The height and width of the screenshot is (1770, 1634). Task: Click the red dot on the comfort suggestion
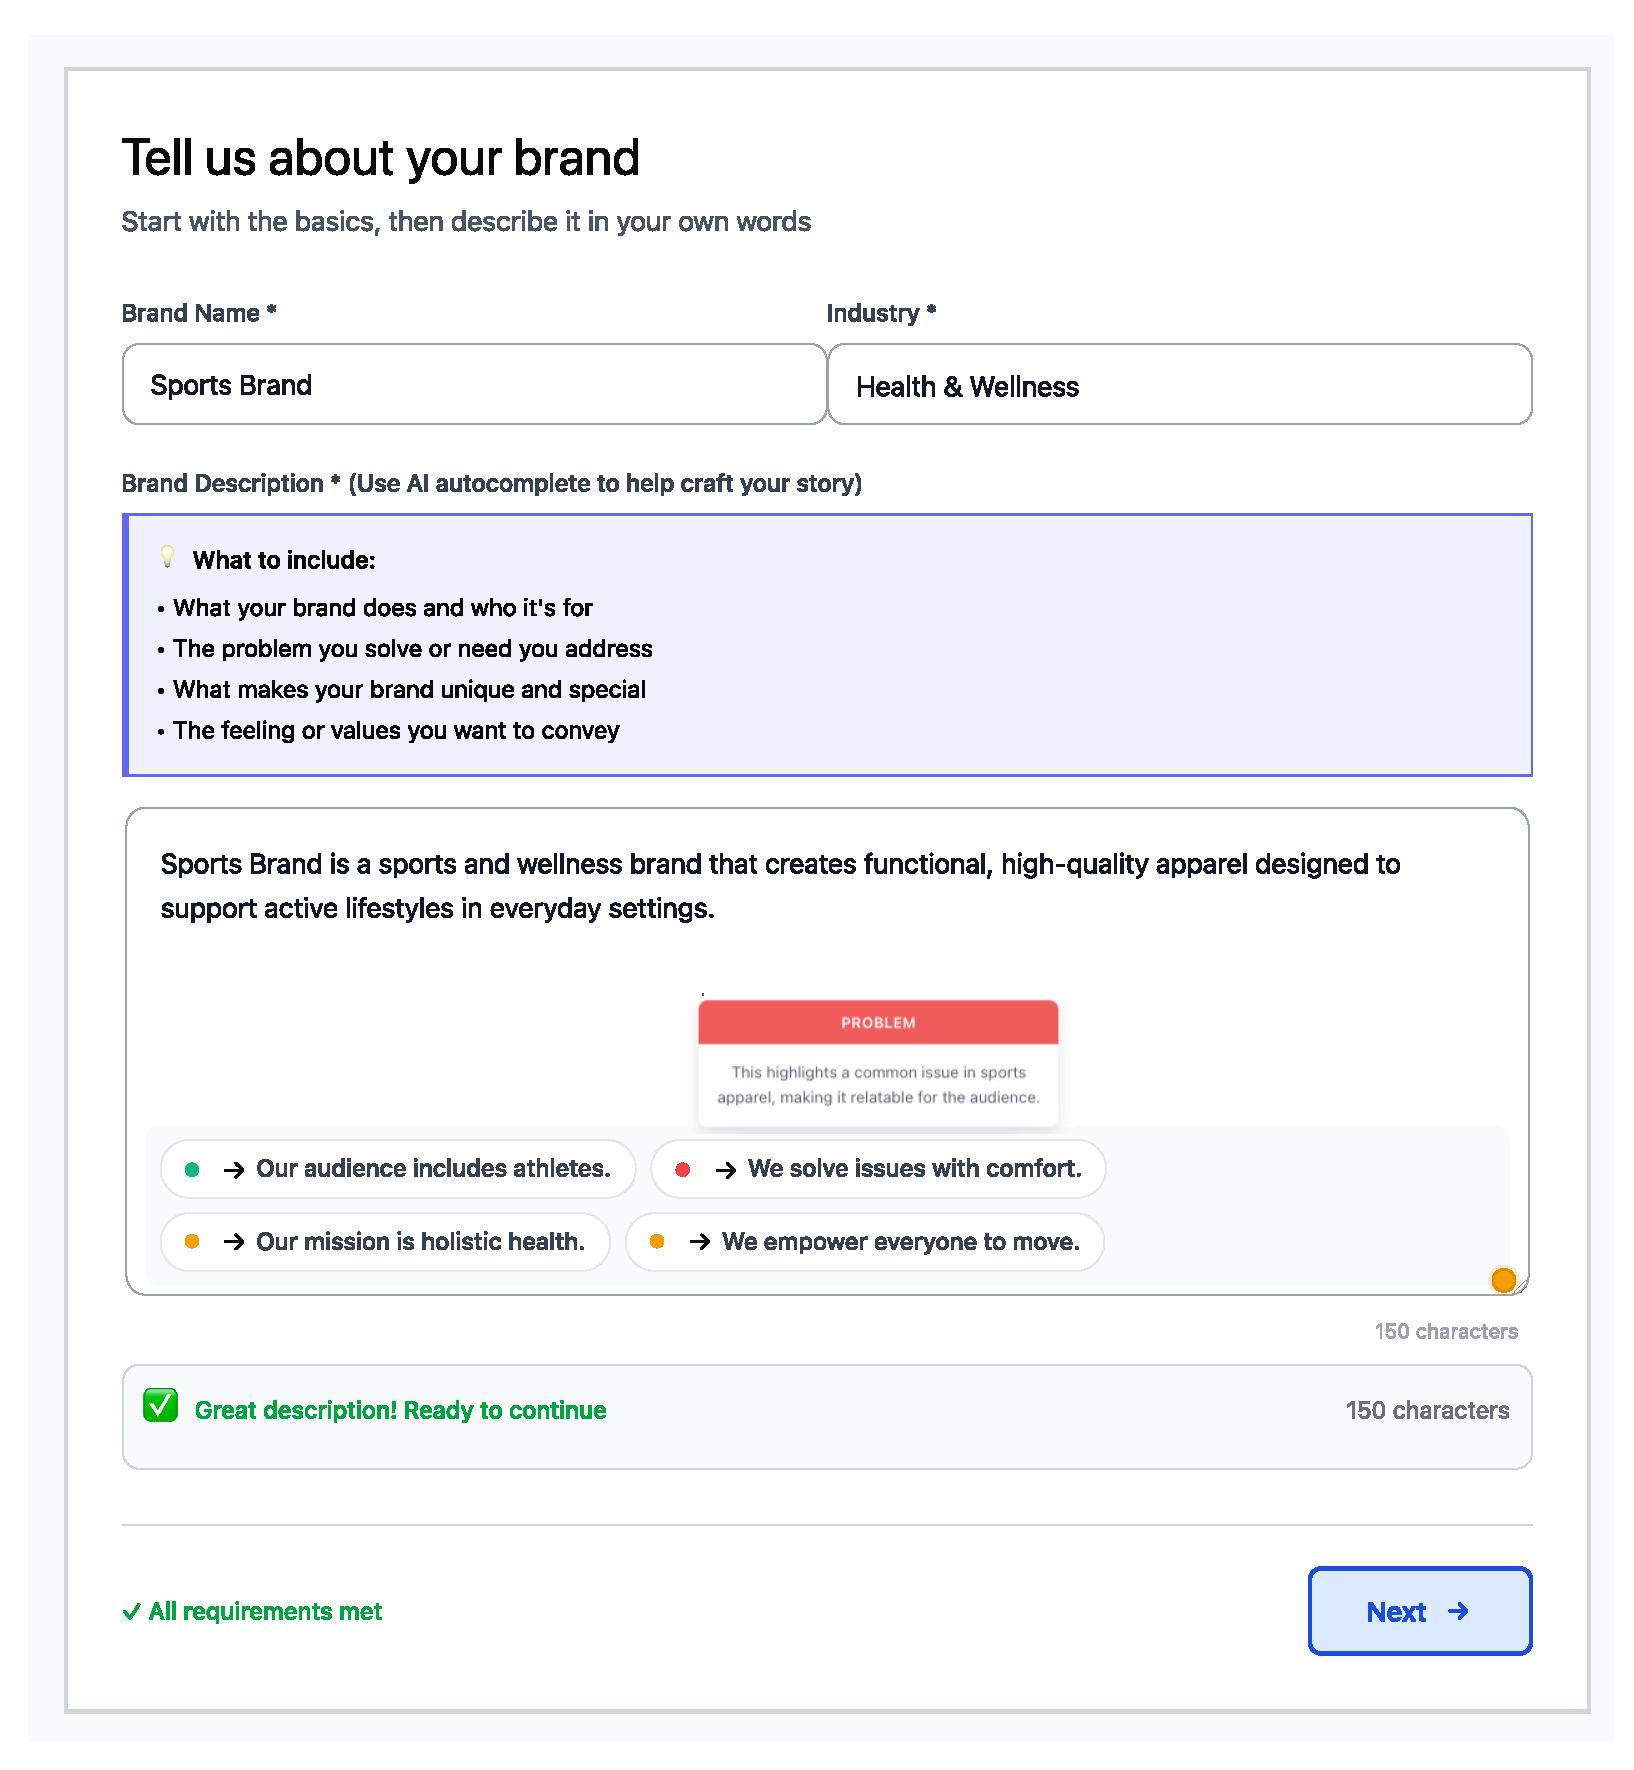pos(683,1169)
